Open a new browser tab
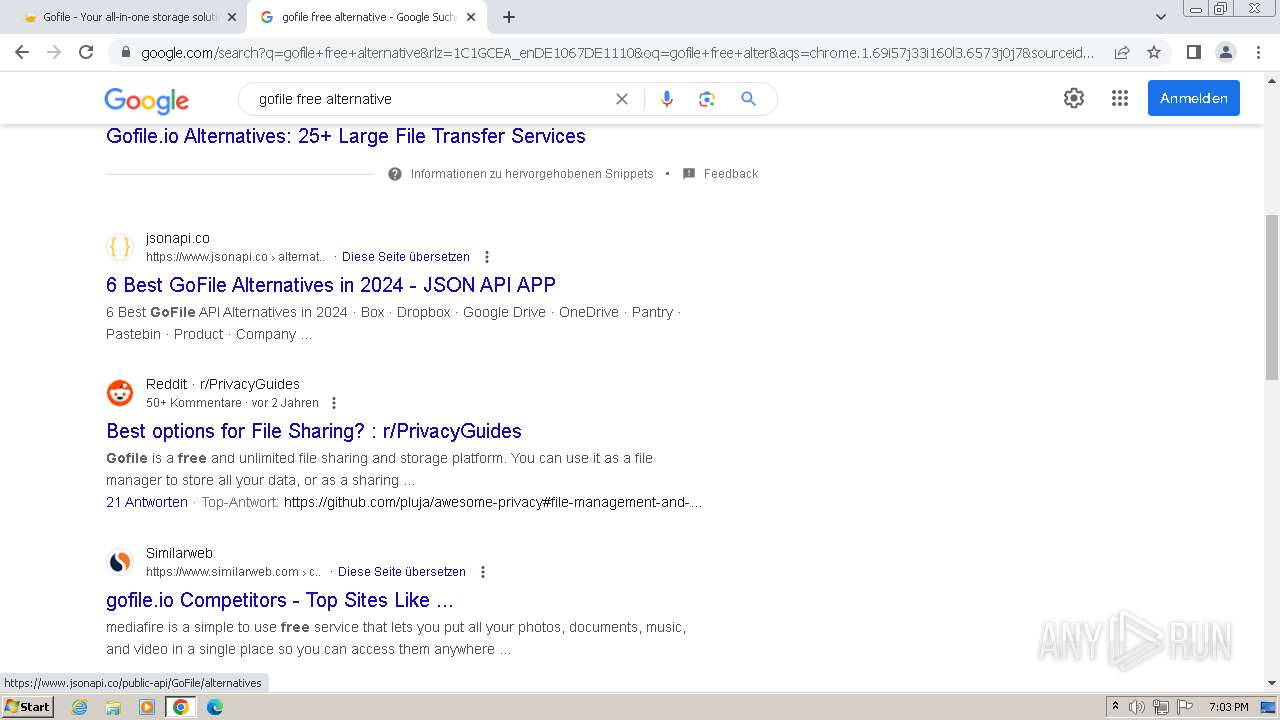 [x=509, y=17]
